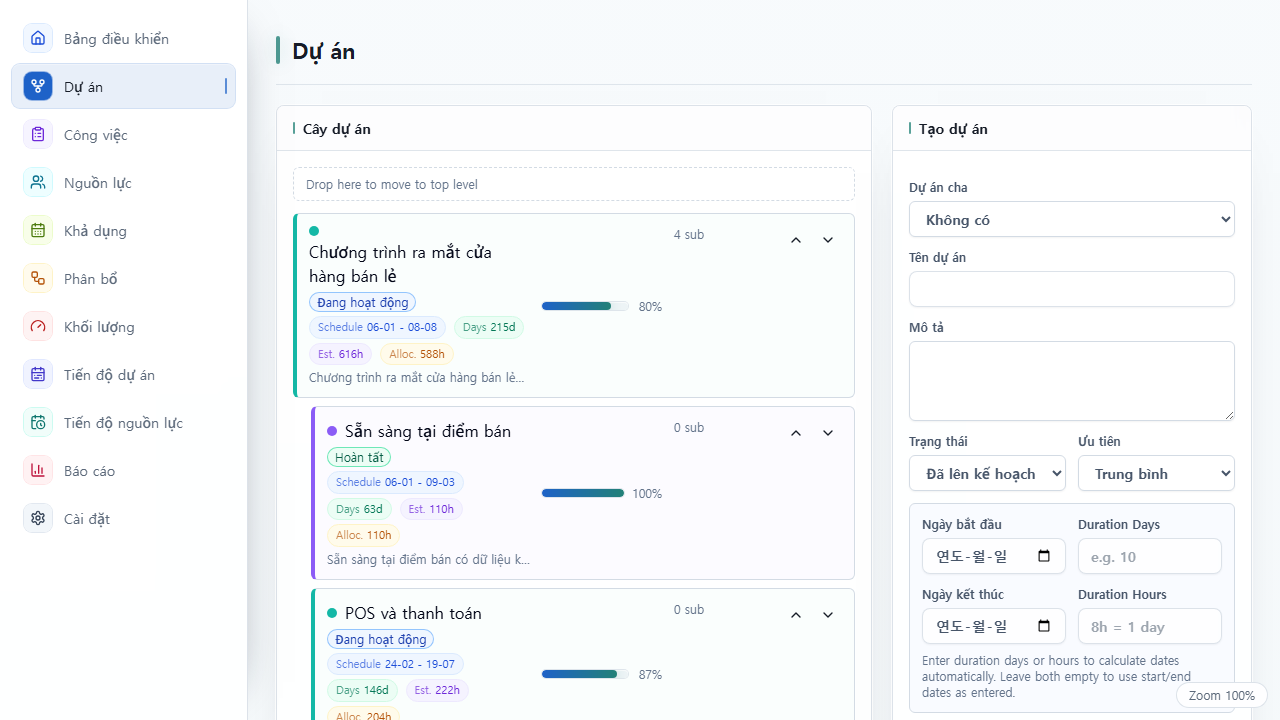Click the Khối lượng gauge icon

(38, 327)
